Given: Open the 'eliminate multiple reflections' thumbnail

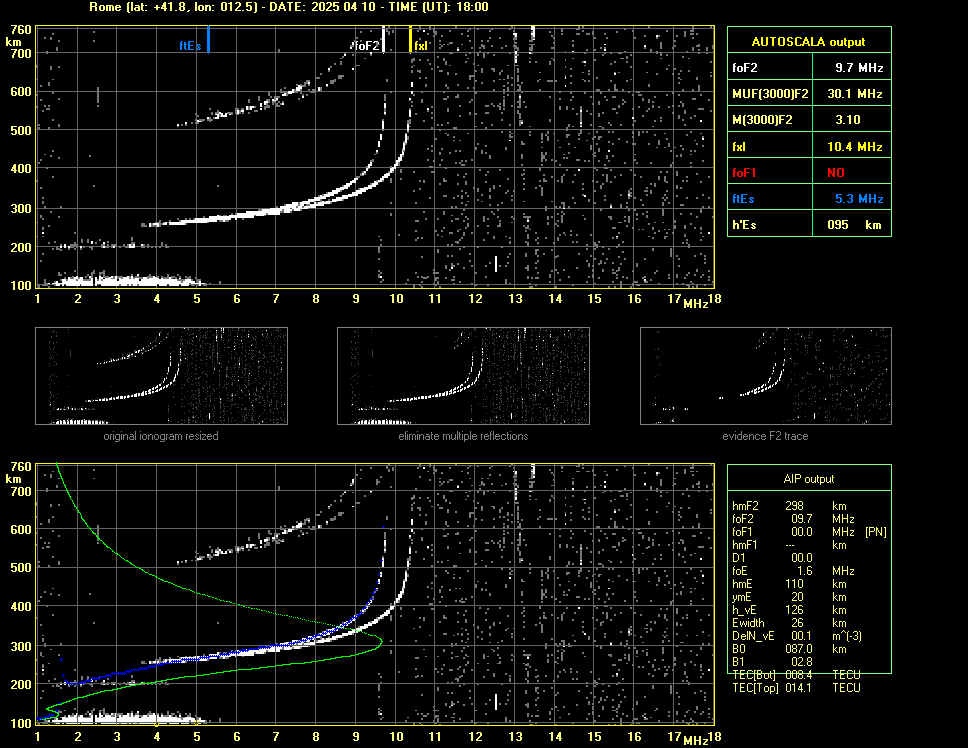Looking at the screenshot, I should (x=463, y=376).
